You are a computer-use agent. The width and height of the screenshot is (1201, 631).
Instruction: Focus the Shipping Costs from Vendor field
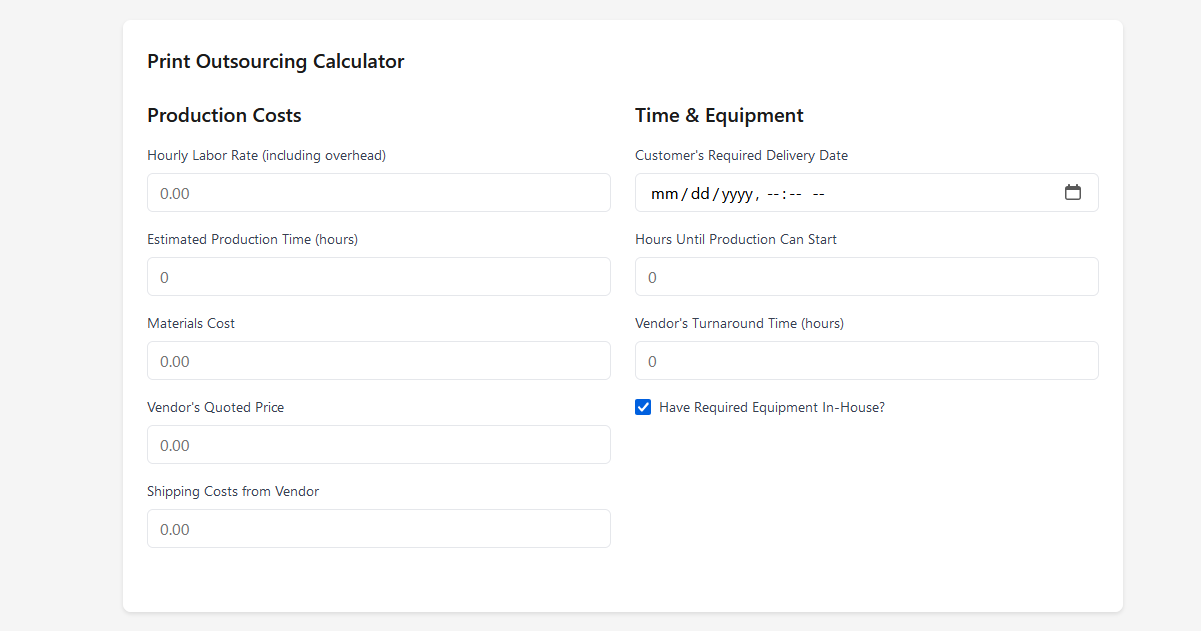tap(378, 529)
